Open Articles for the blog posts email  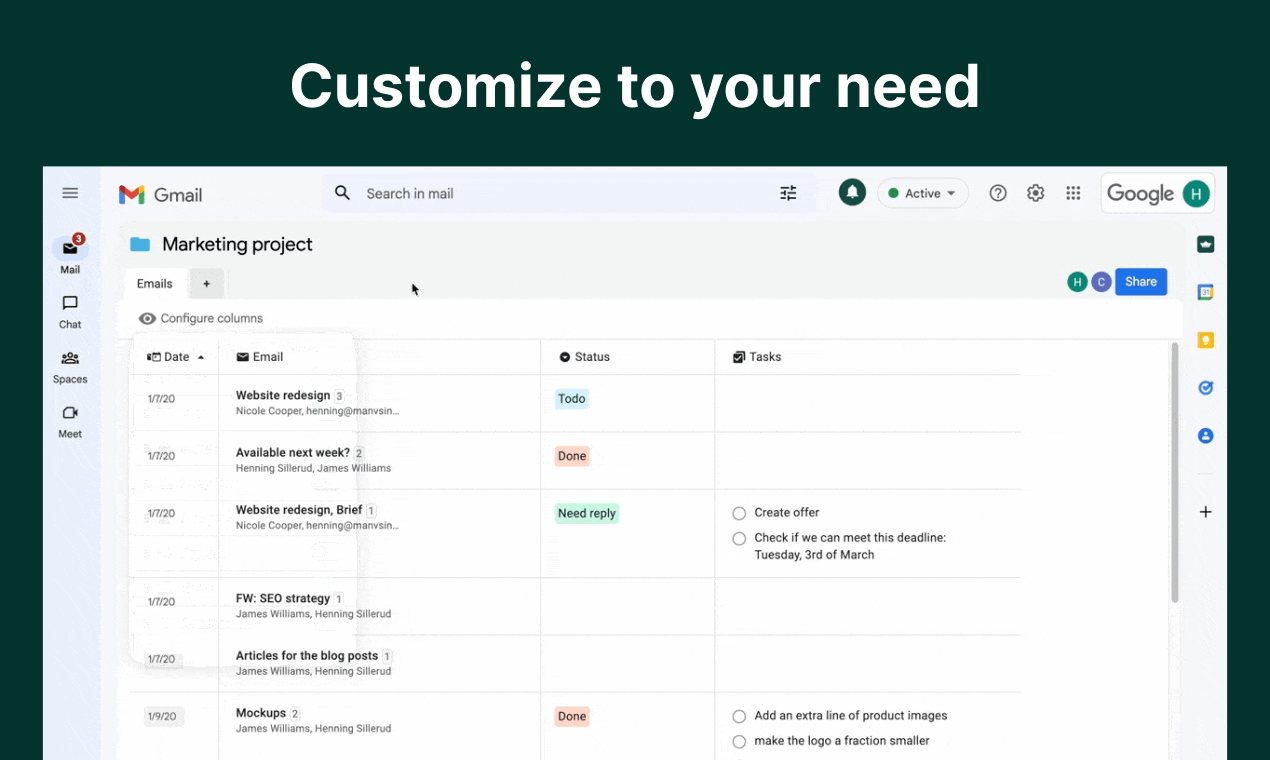[306, 655]
